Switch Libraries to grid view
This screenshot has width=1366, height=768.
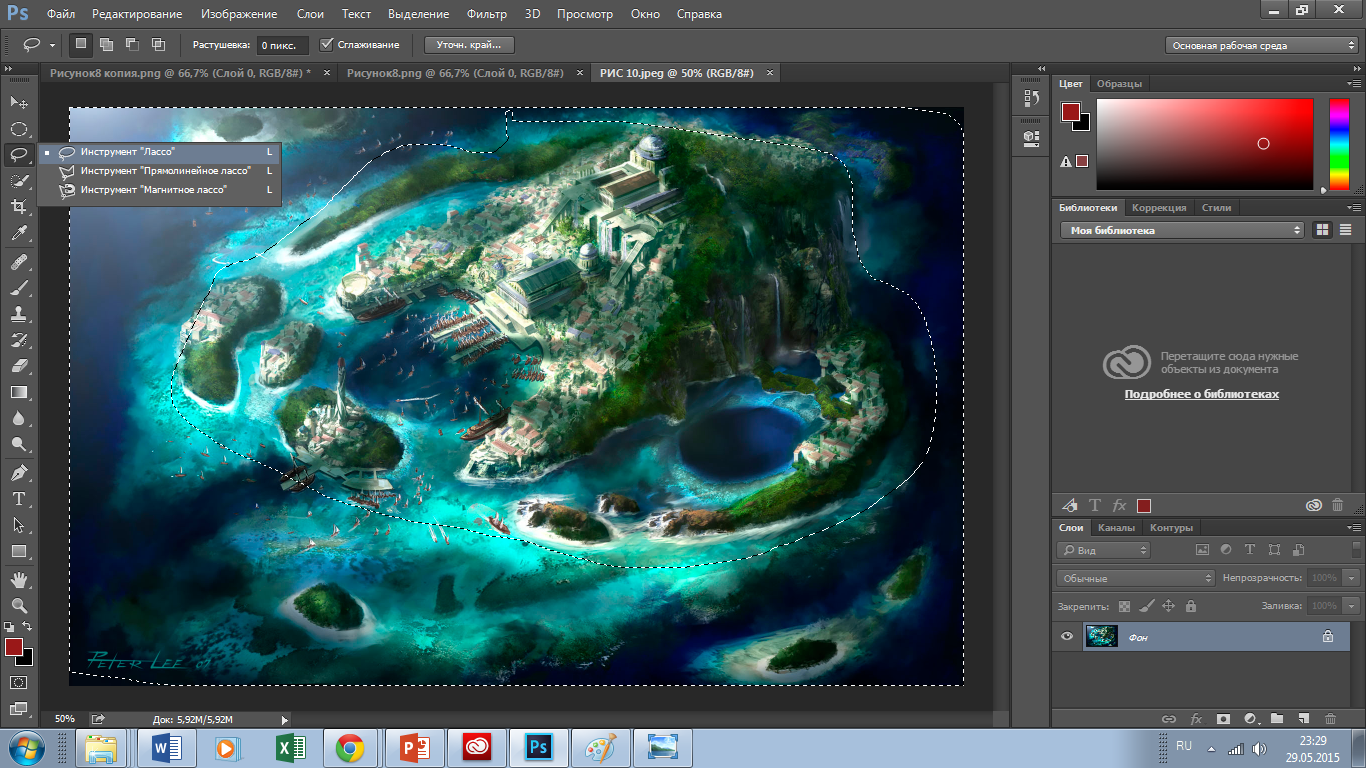(1322, 230)
